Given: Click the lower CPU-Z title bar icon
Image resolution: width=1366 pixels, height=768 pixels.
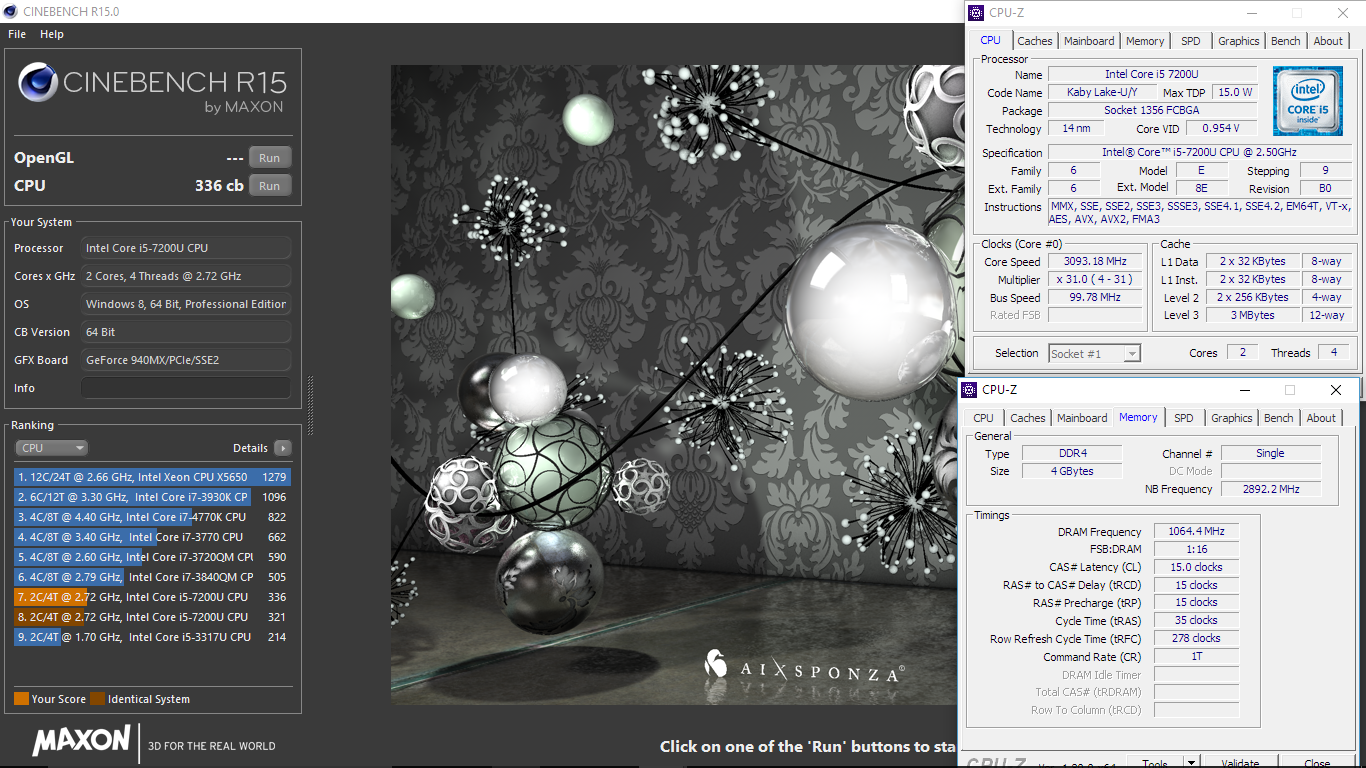Looking at the screenshot, I should point(969,390).
